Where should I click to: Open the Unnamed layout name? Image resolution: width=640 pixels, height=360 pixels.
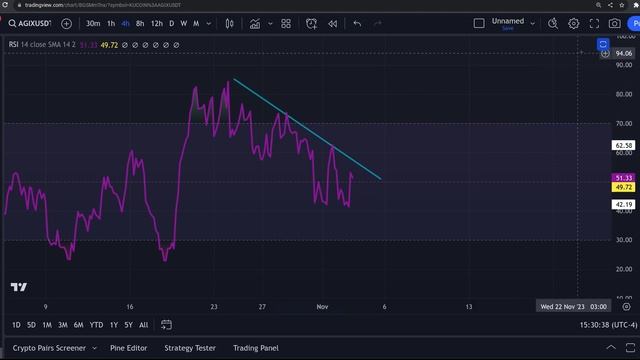[x=508, y=21]
